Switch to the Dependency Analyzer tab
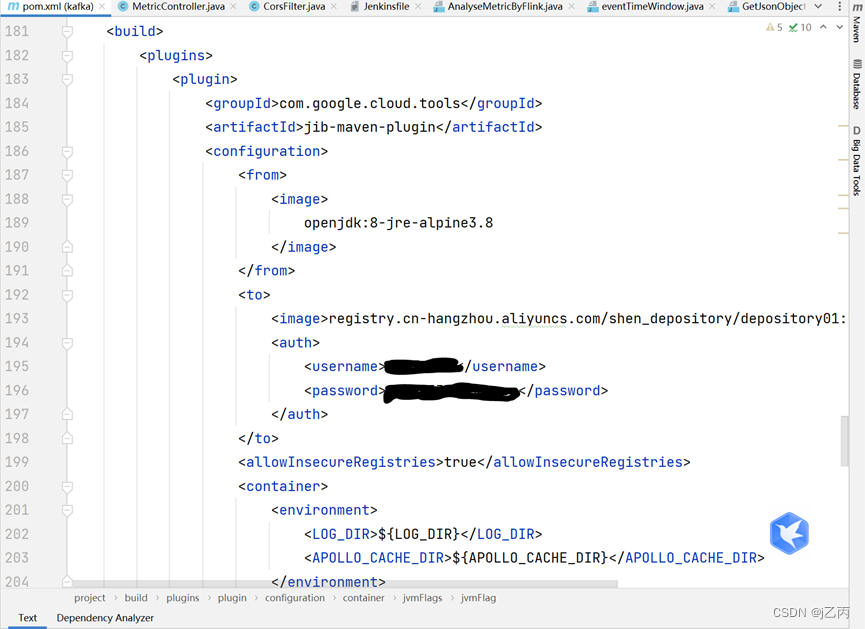Image resolution: width=865 pixels, height=629 pixels. coord(105,617)
